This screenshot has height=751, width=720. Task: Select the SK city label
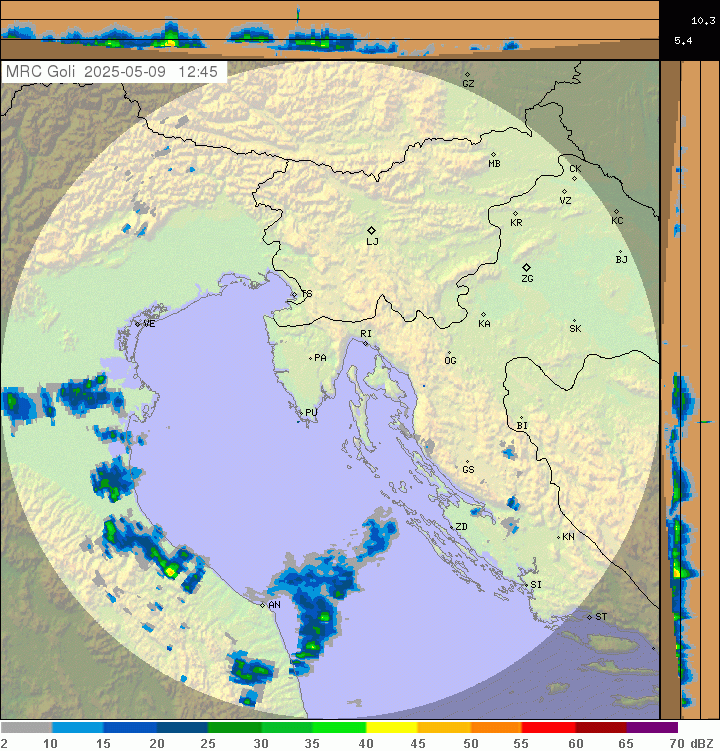click(x=575, y=329)
